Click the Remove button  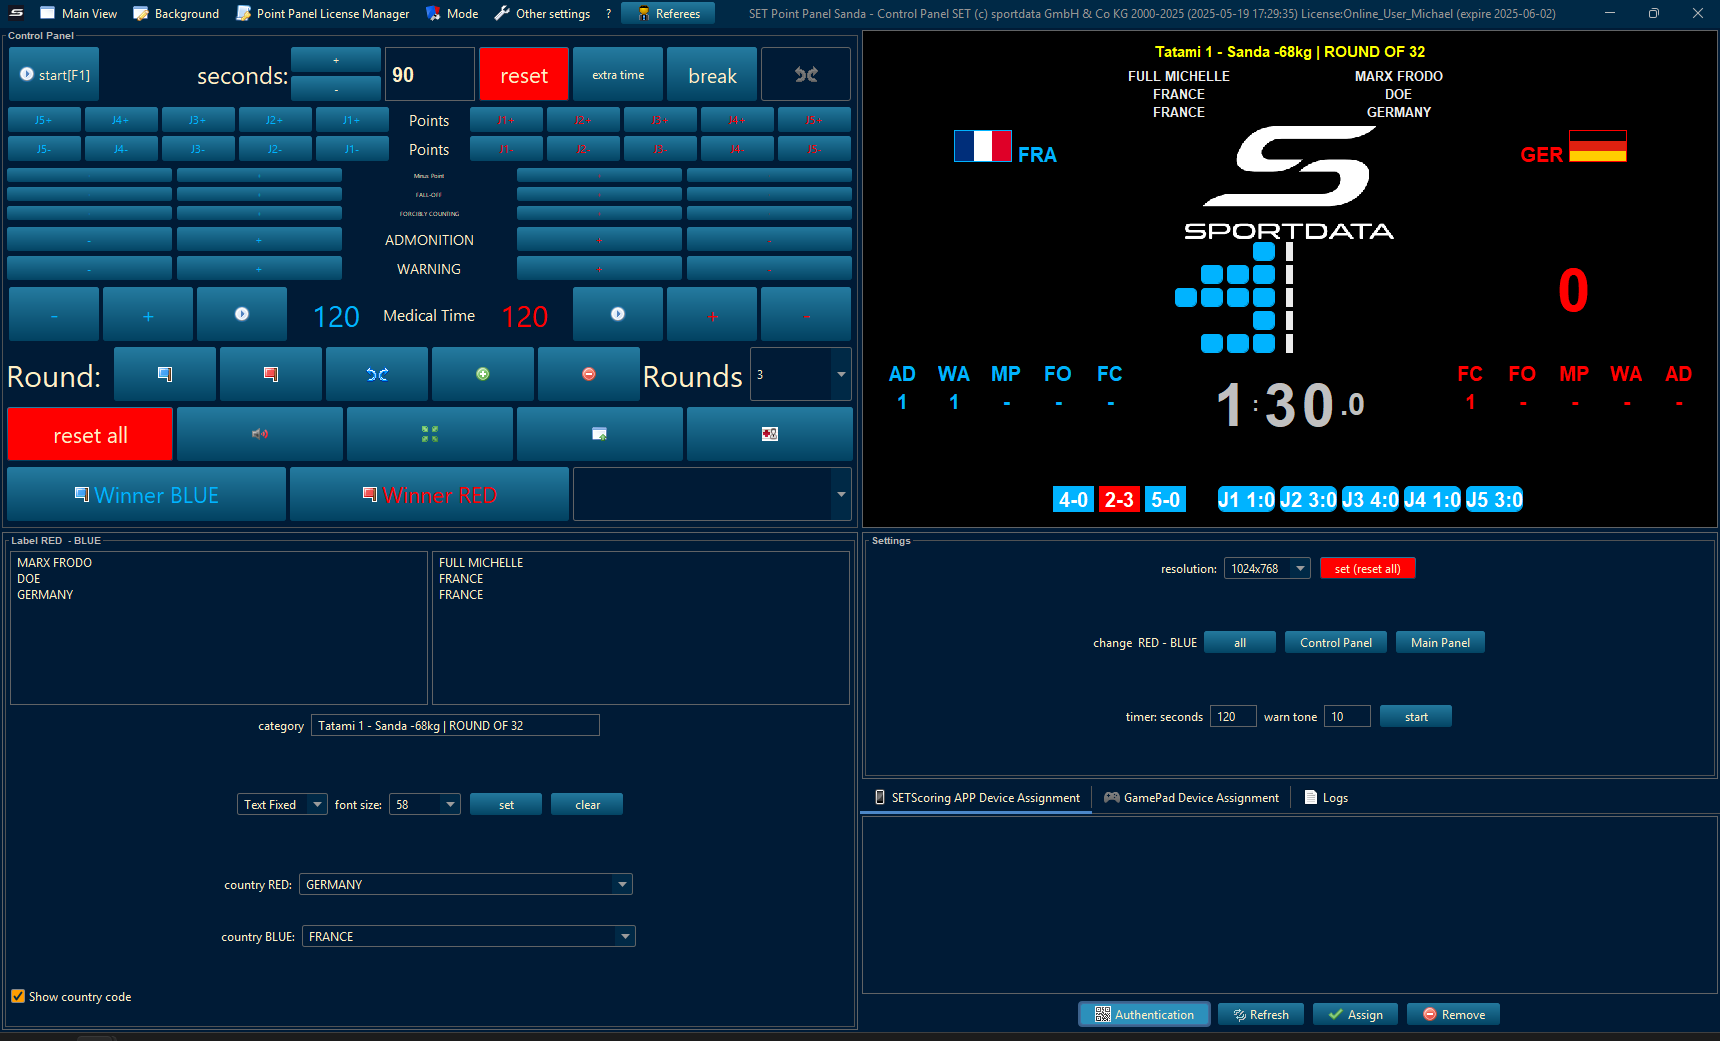1453,1014
